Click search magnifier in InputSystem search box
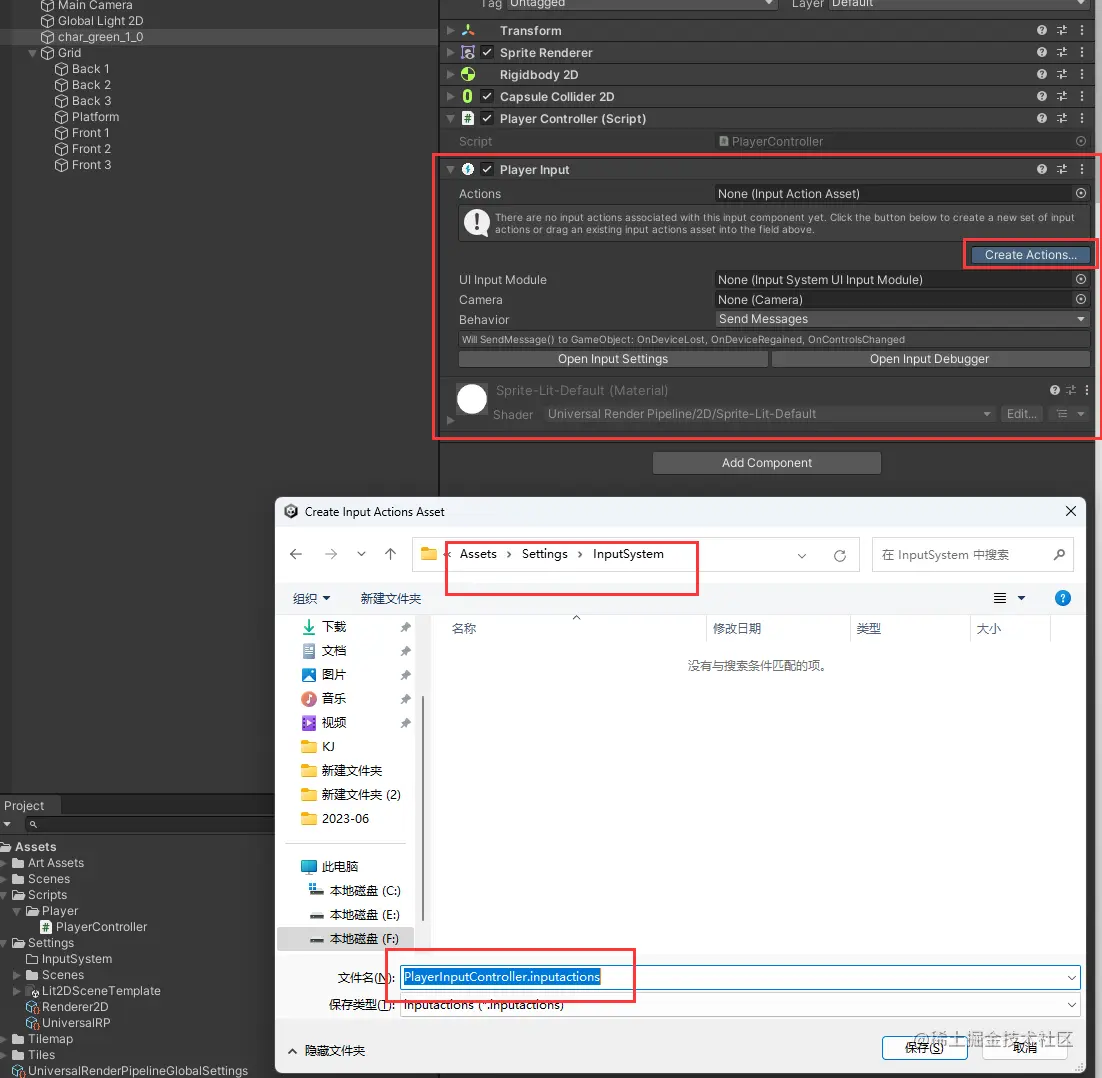The width and height of the screenshot is (1102, 1078). point(1059,554)
